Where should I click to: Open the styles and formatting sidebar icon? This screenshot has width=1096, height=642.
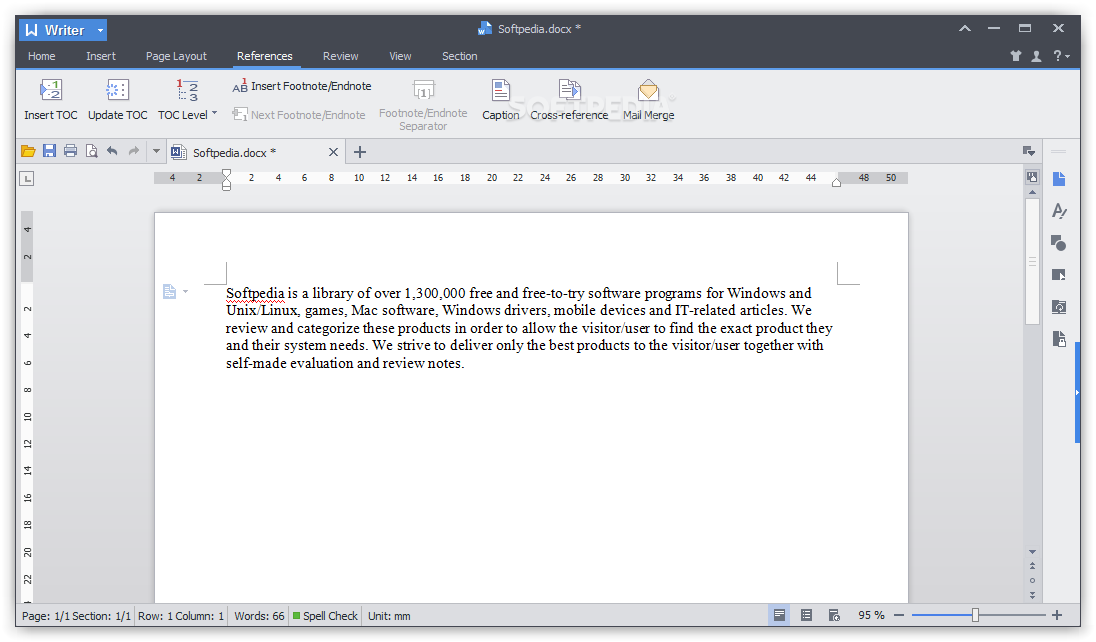tap(1059, 211)
